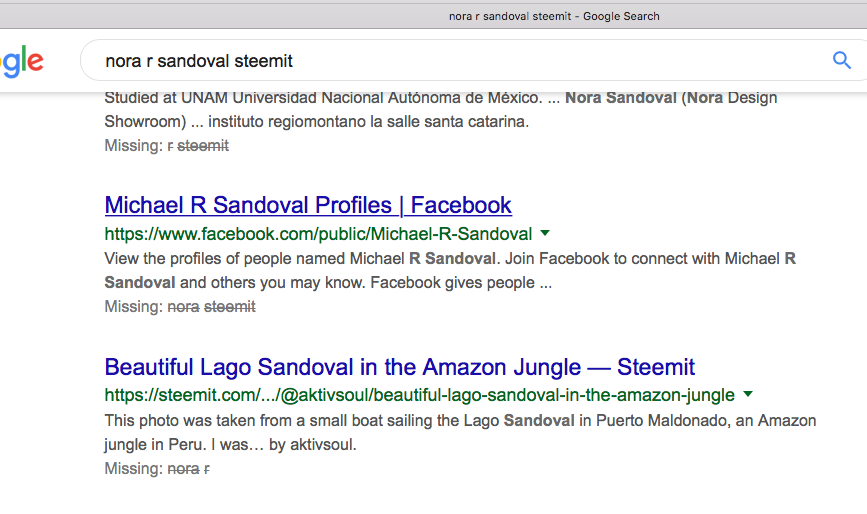Click the window title bar text
The height and width of the screenshot is (514, 867).
pyautogui.click(x=554, y=16)
